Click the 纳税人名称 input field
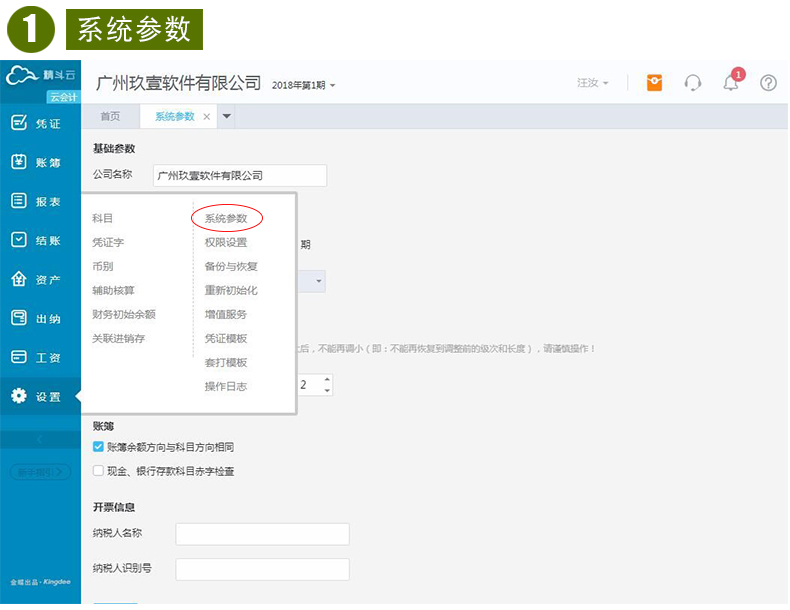The image size is (790, 610). coord(262,534)
